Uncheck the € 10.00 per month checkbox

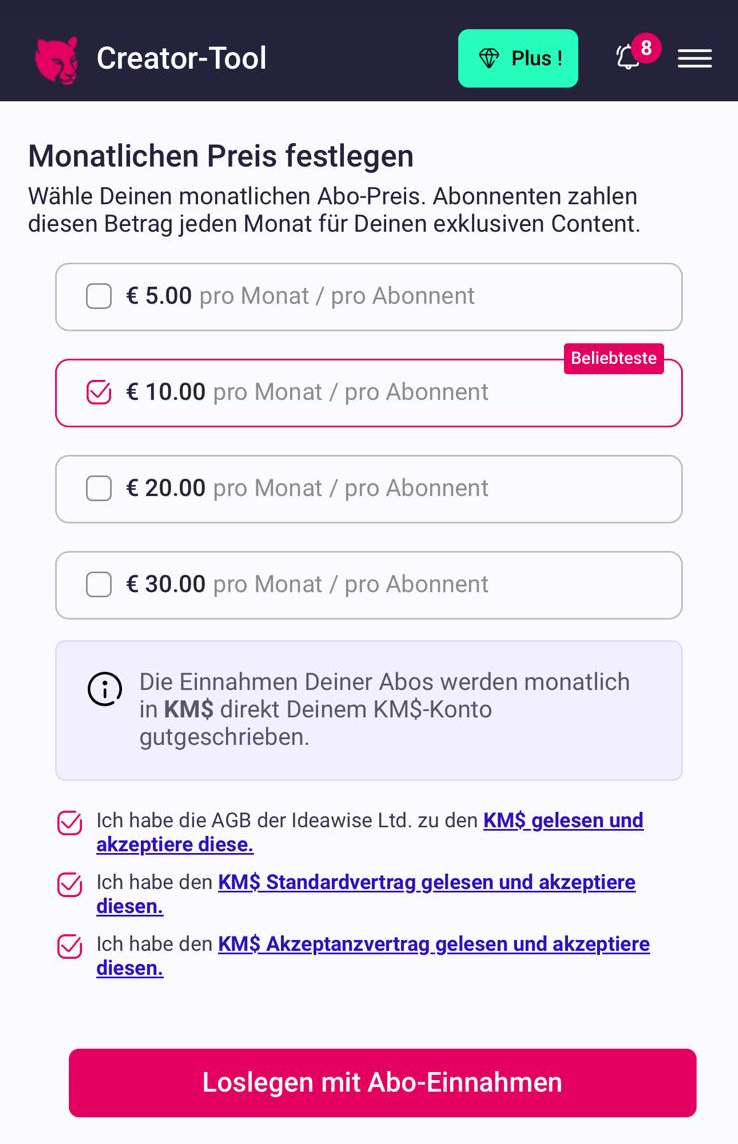point(98,393)
